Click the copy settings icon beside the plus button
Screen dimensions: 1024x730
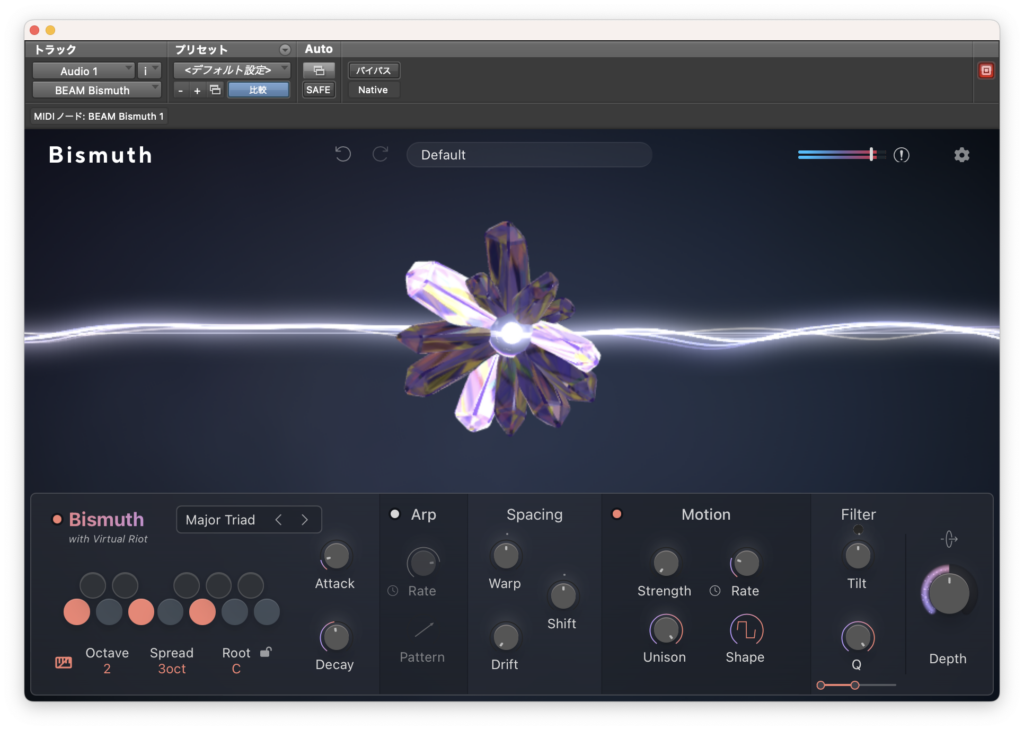pos(215,90)
